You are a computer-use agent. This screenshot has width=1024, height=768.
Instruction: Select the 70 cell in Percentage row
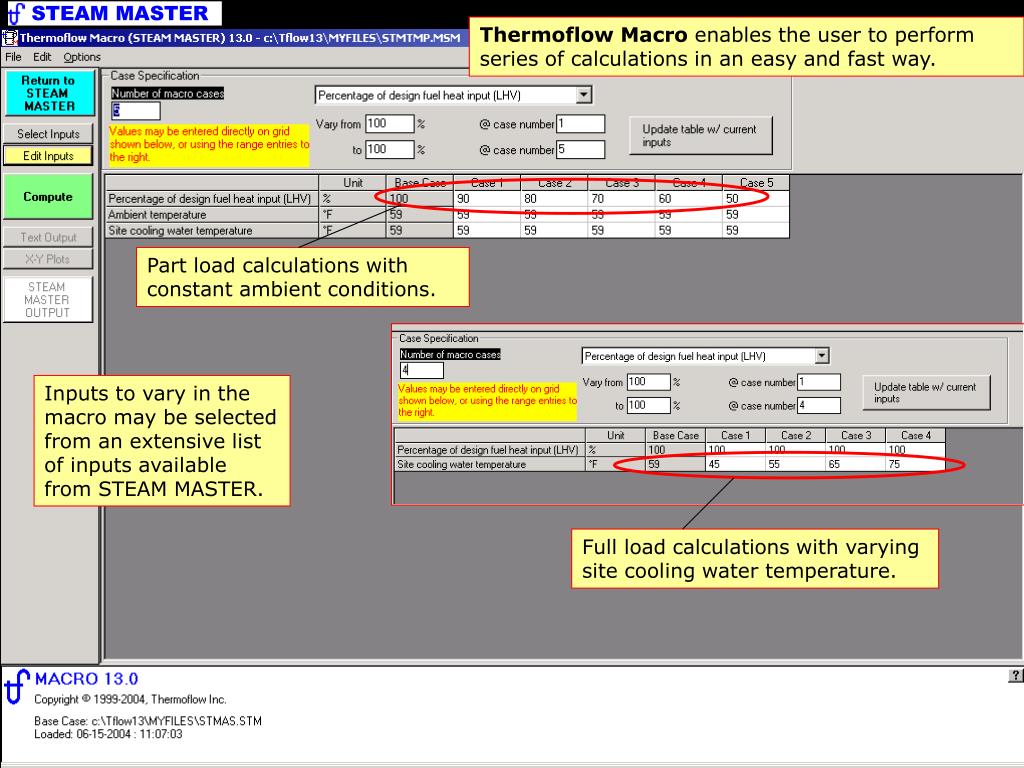pyautogui.click(x=622, y=199)
